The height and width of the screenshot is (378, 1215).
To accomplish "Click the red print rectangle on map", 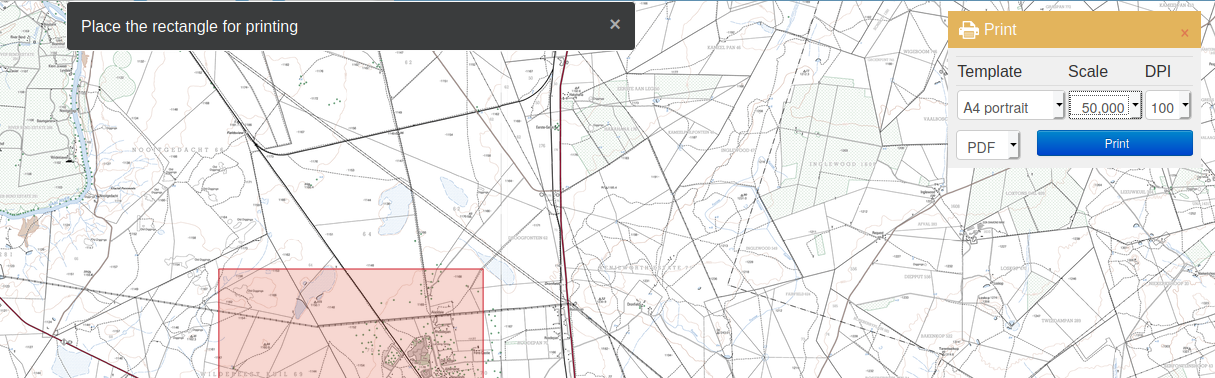I will (351, 323).
